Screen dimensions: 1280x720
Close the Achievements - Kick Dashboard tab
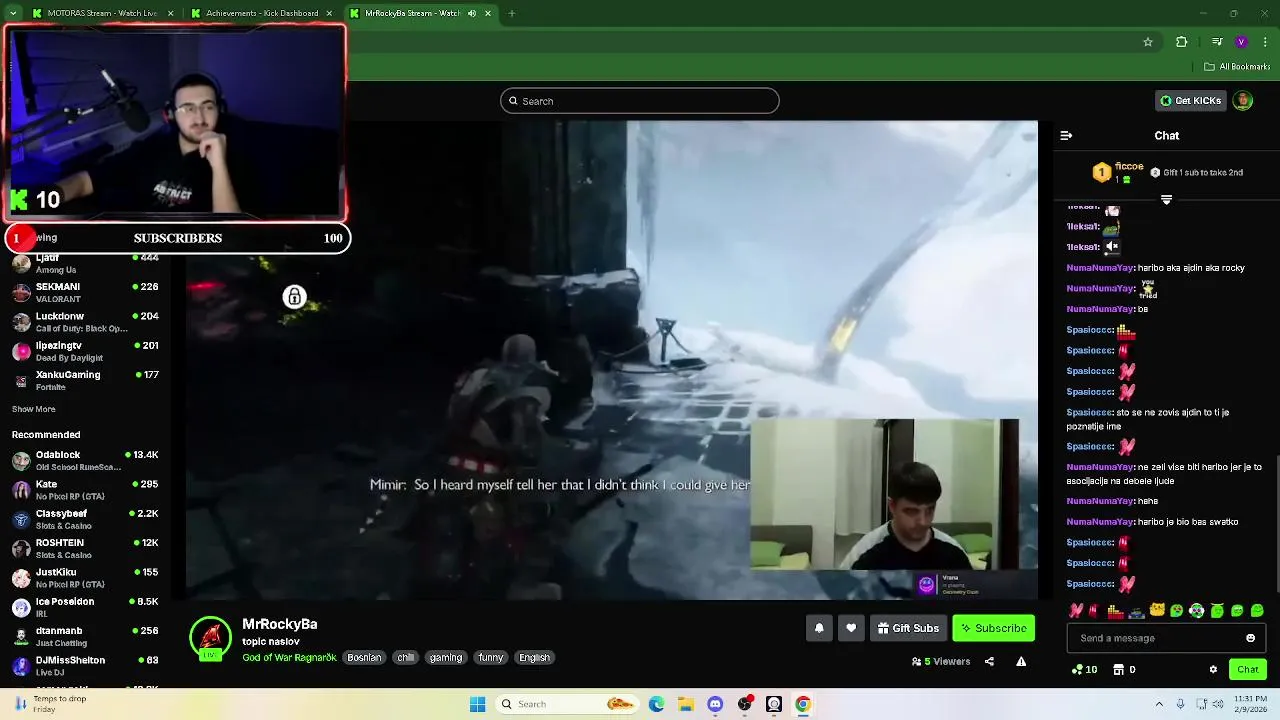point(329,13)
